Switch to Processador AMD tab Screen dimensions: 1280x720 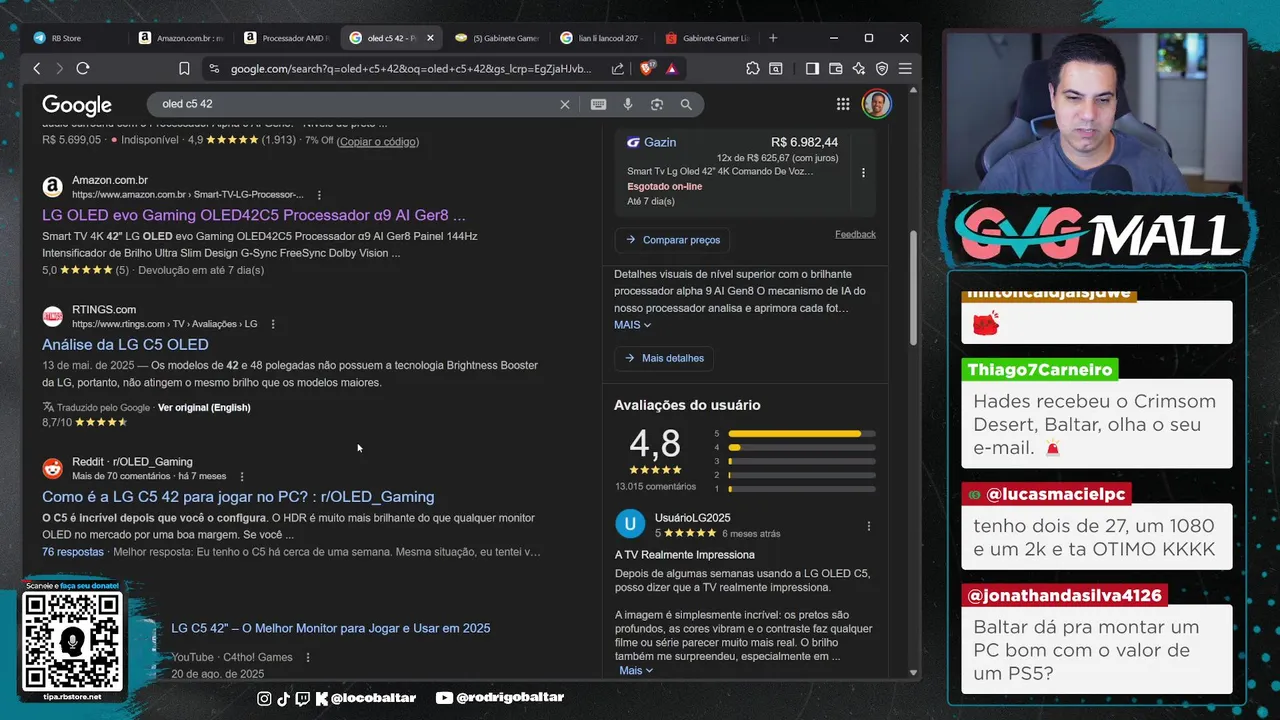pyautogui.click(x=286, y=38)
